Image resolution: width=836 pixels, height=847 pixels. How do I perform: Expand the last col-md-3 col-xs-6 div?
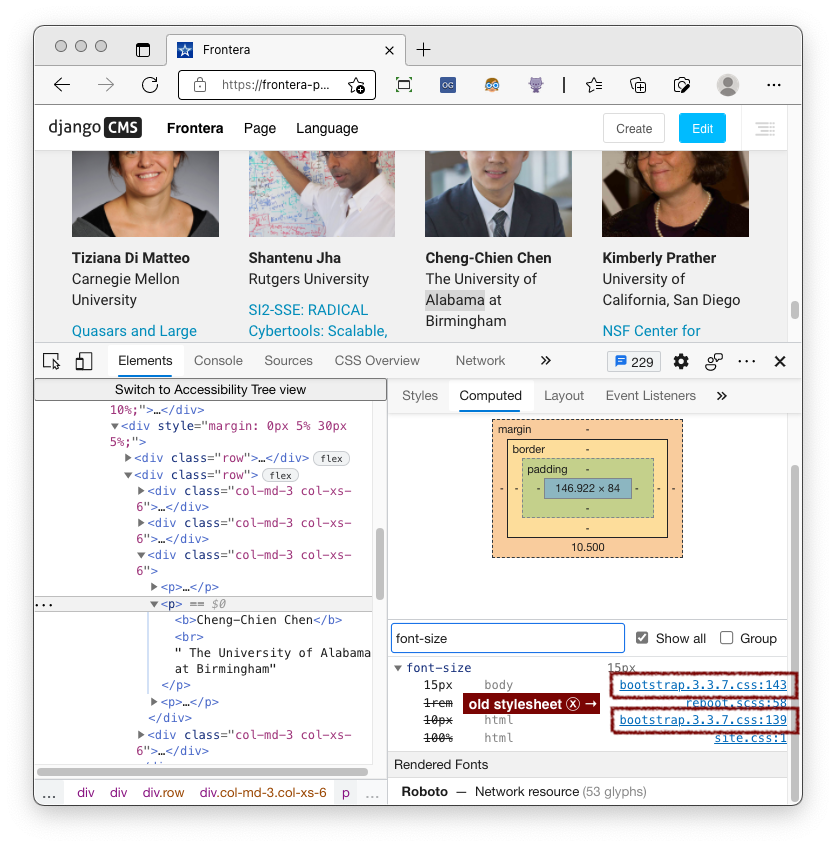[141, 735]
